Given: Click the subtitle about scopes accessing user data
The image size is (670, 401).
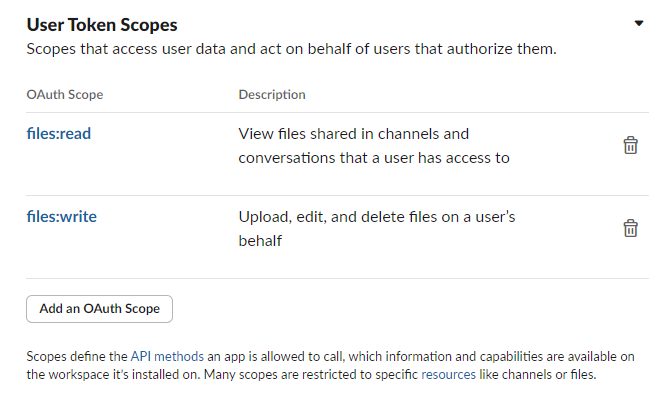Looking at the screenshot, I should coord(290,49).
